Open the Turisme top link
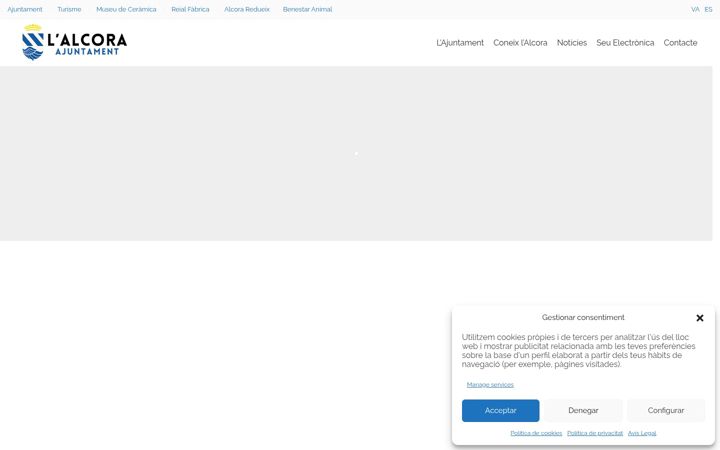Screen dimensions: 720x450 69,9
